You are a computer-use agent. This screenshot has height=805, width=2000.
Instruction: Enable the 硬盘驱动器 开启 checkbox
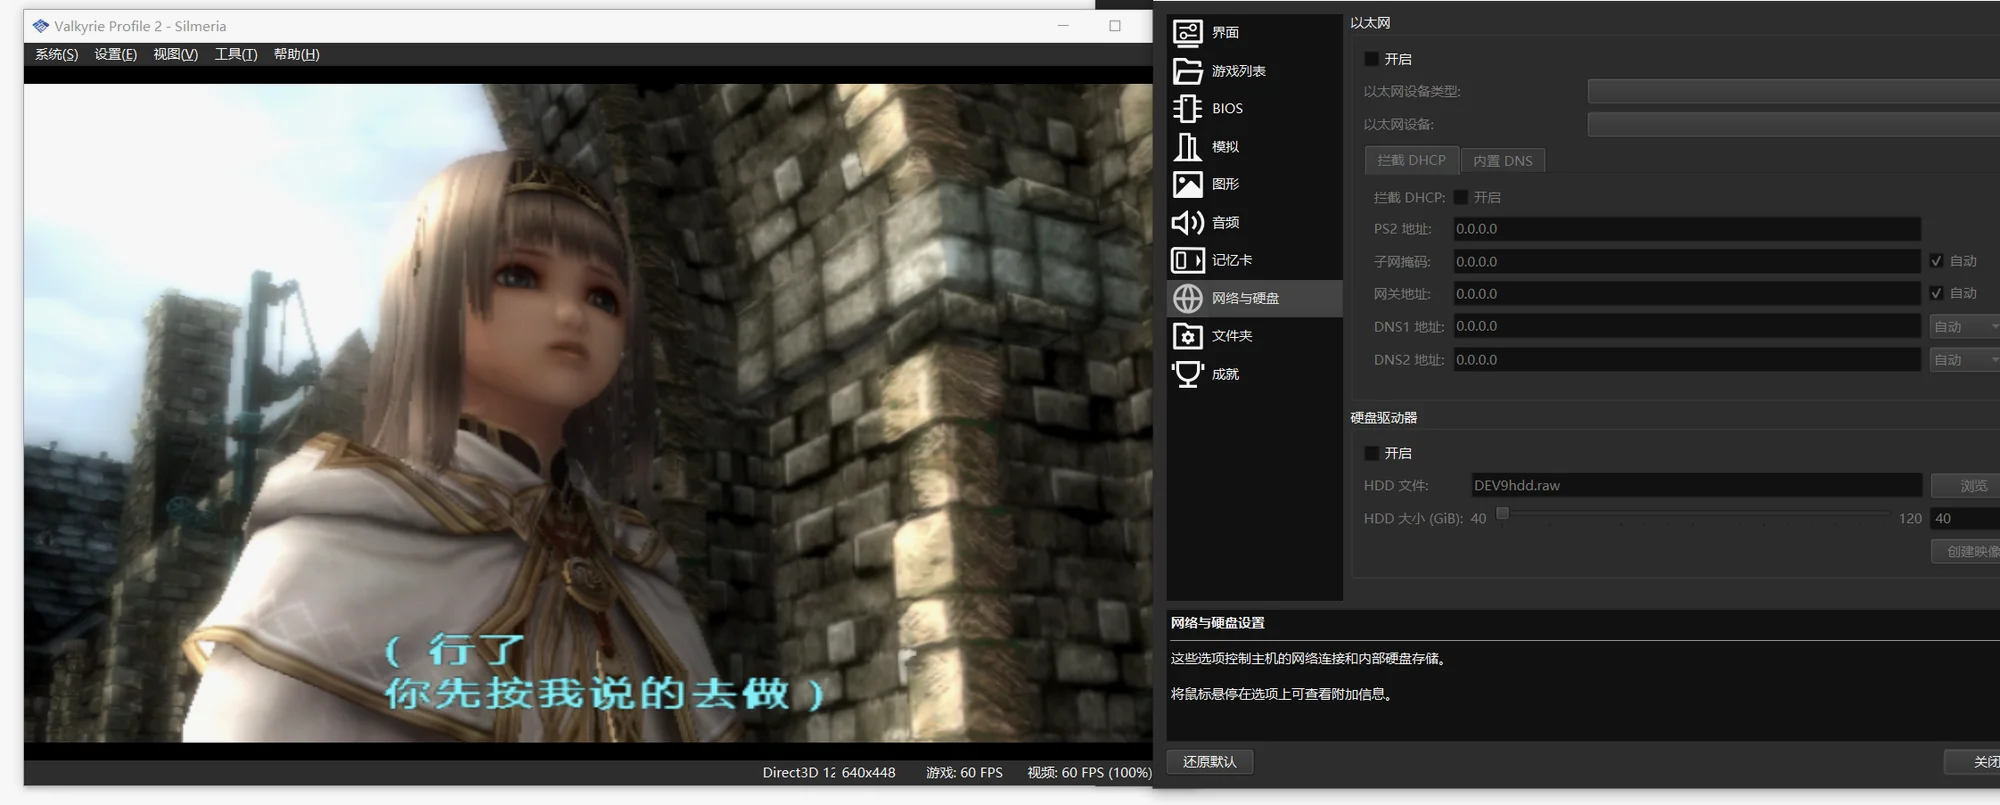(1372, 453)
